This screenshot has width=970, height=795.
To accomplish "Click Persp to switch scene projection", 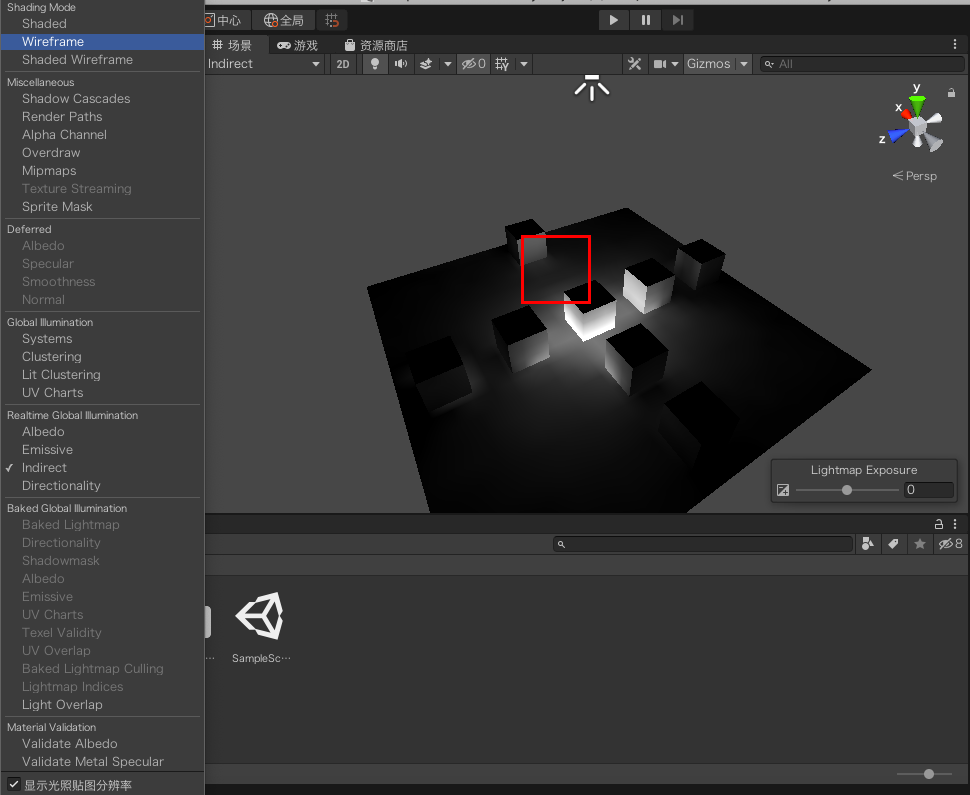I will point(915,175).
